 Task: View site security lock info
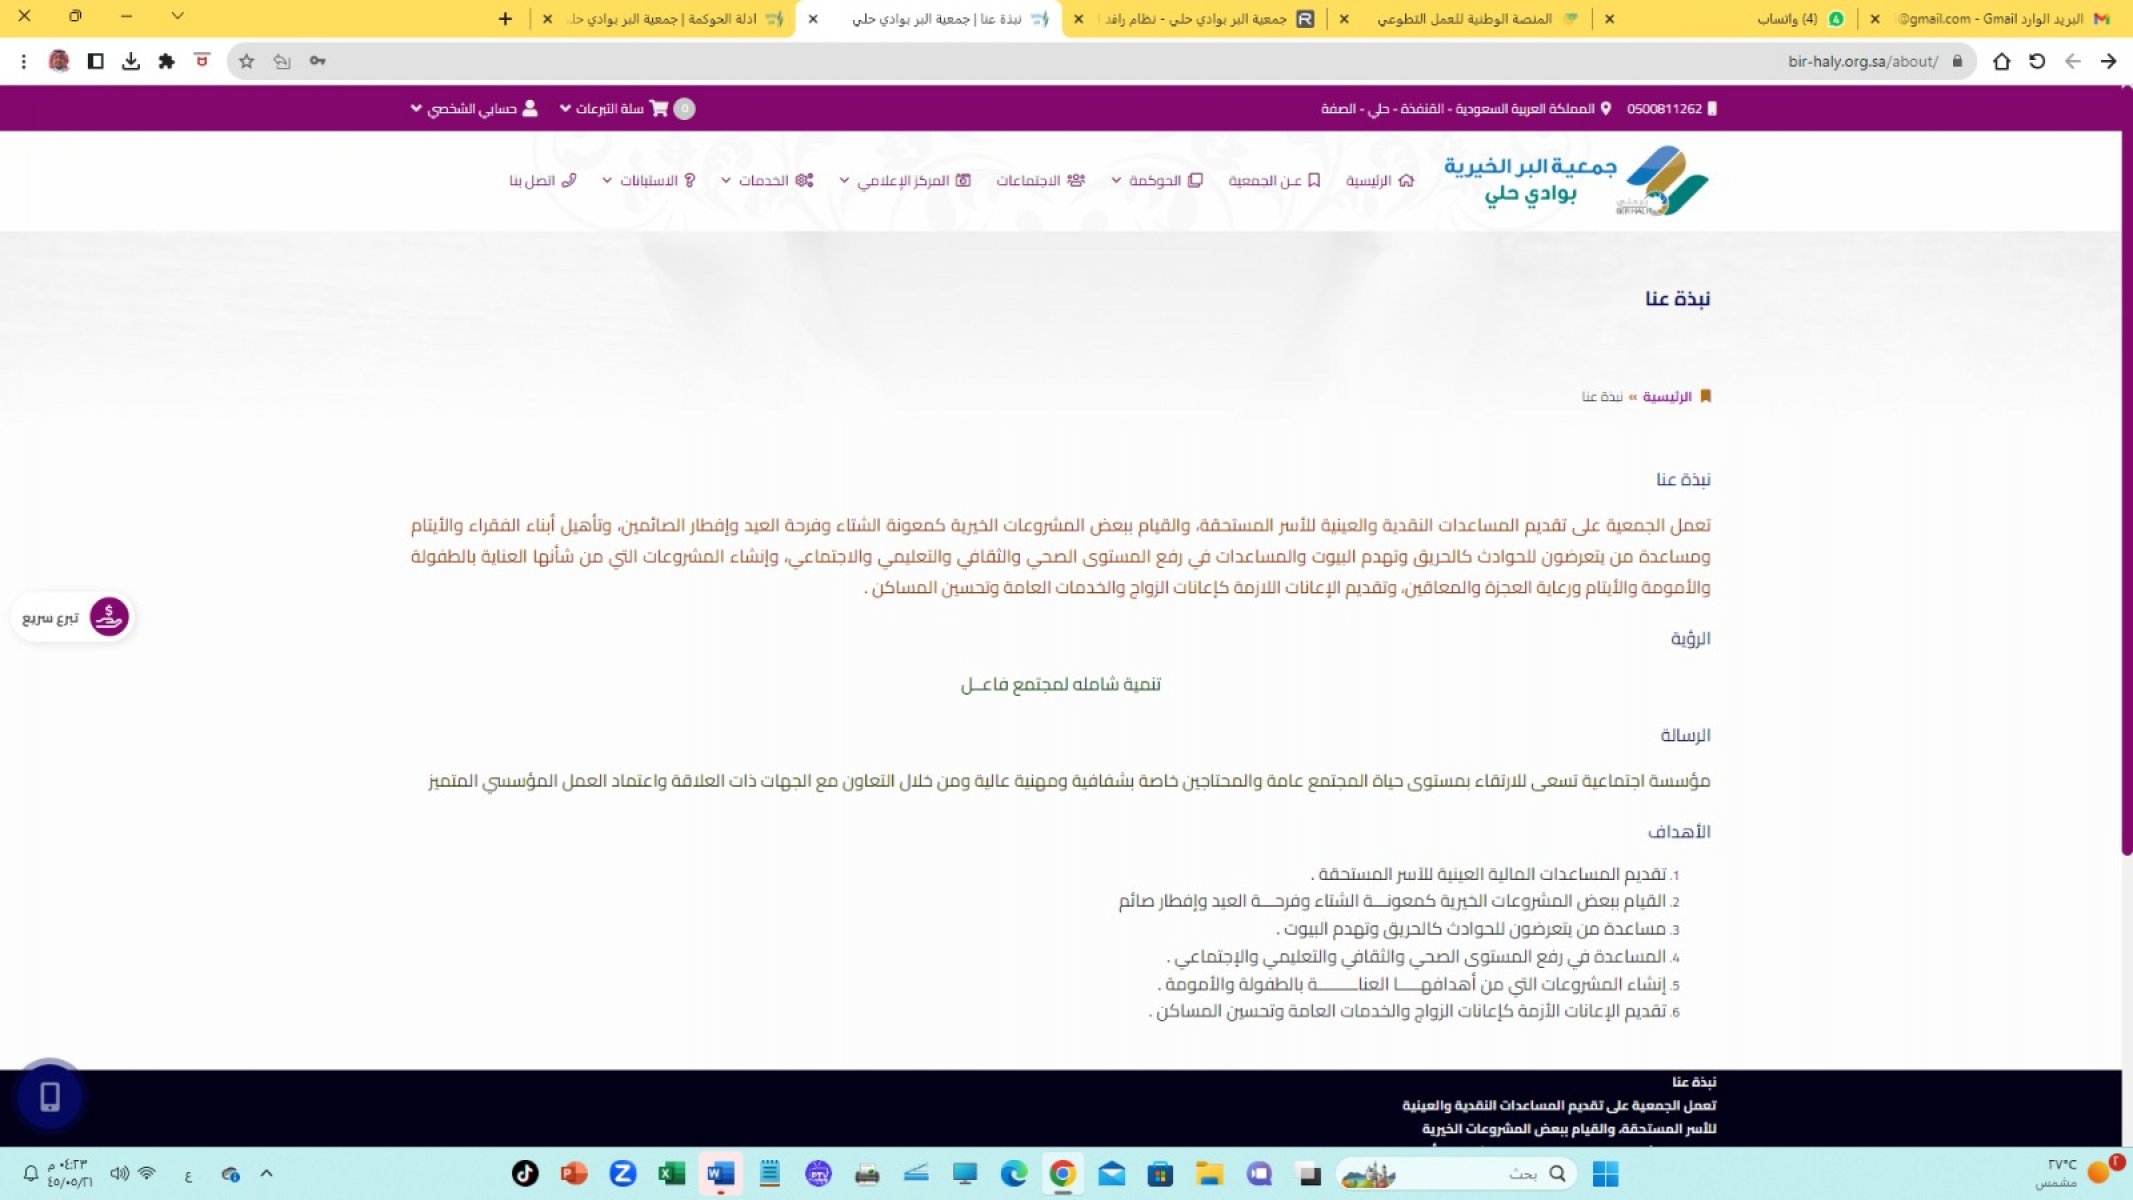[1957, 61]
